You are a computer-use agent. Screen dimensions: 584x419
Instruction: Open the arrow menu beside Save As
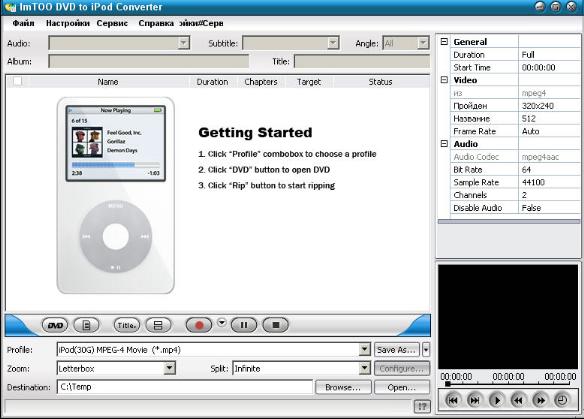pos(426,350)
